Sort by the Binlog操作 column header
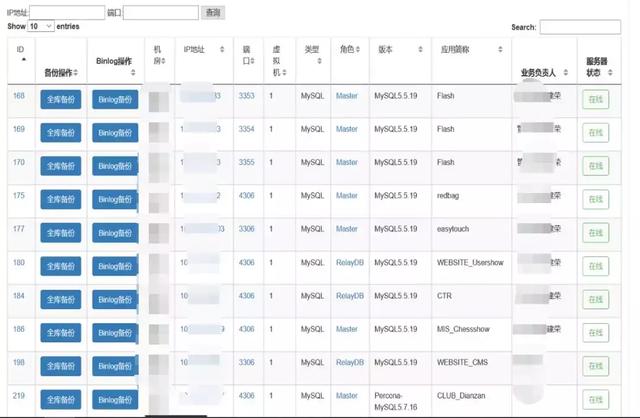Screen dimensions: 640x418 click(113, 61)
